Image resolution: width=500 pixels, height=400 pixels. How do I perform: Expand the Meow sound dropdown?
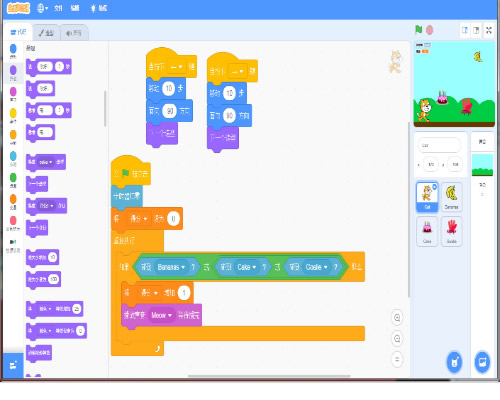click(161, 315)
